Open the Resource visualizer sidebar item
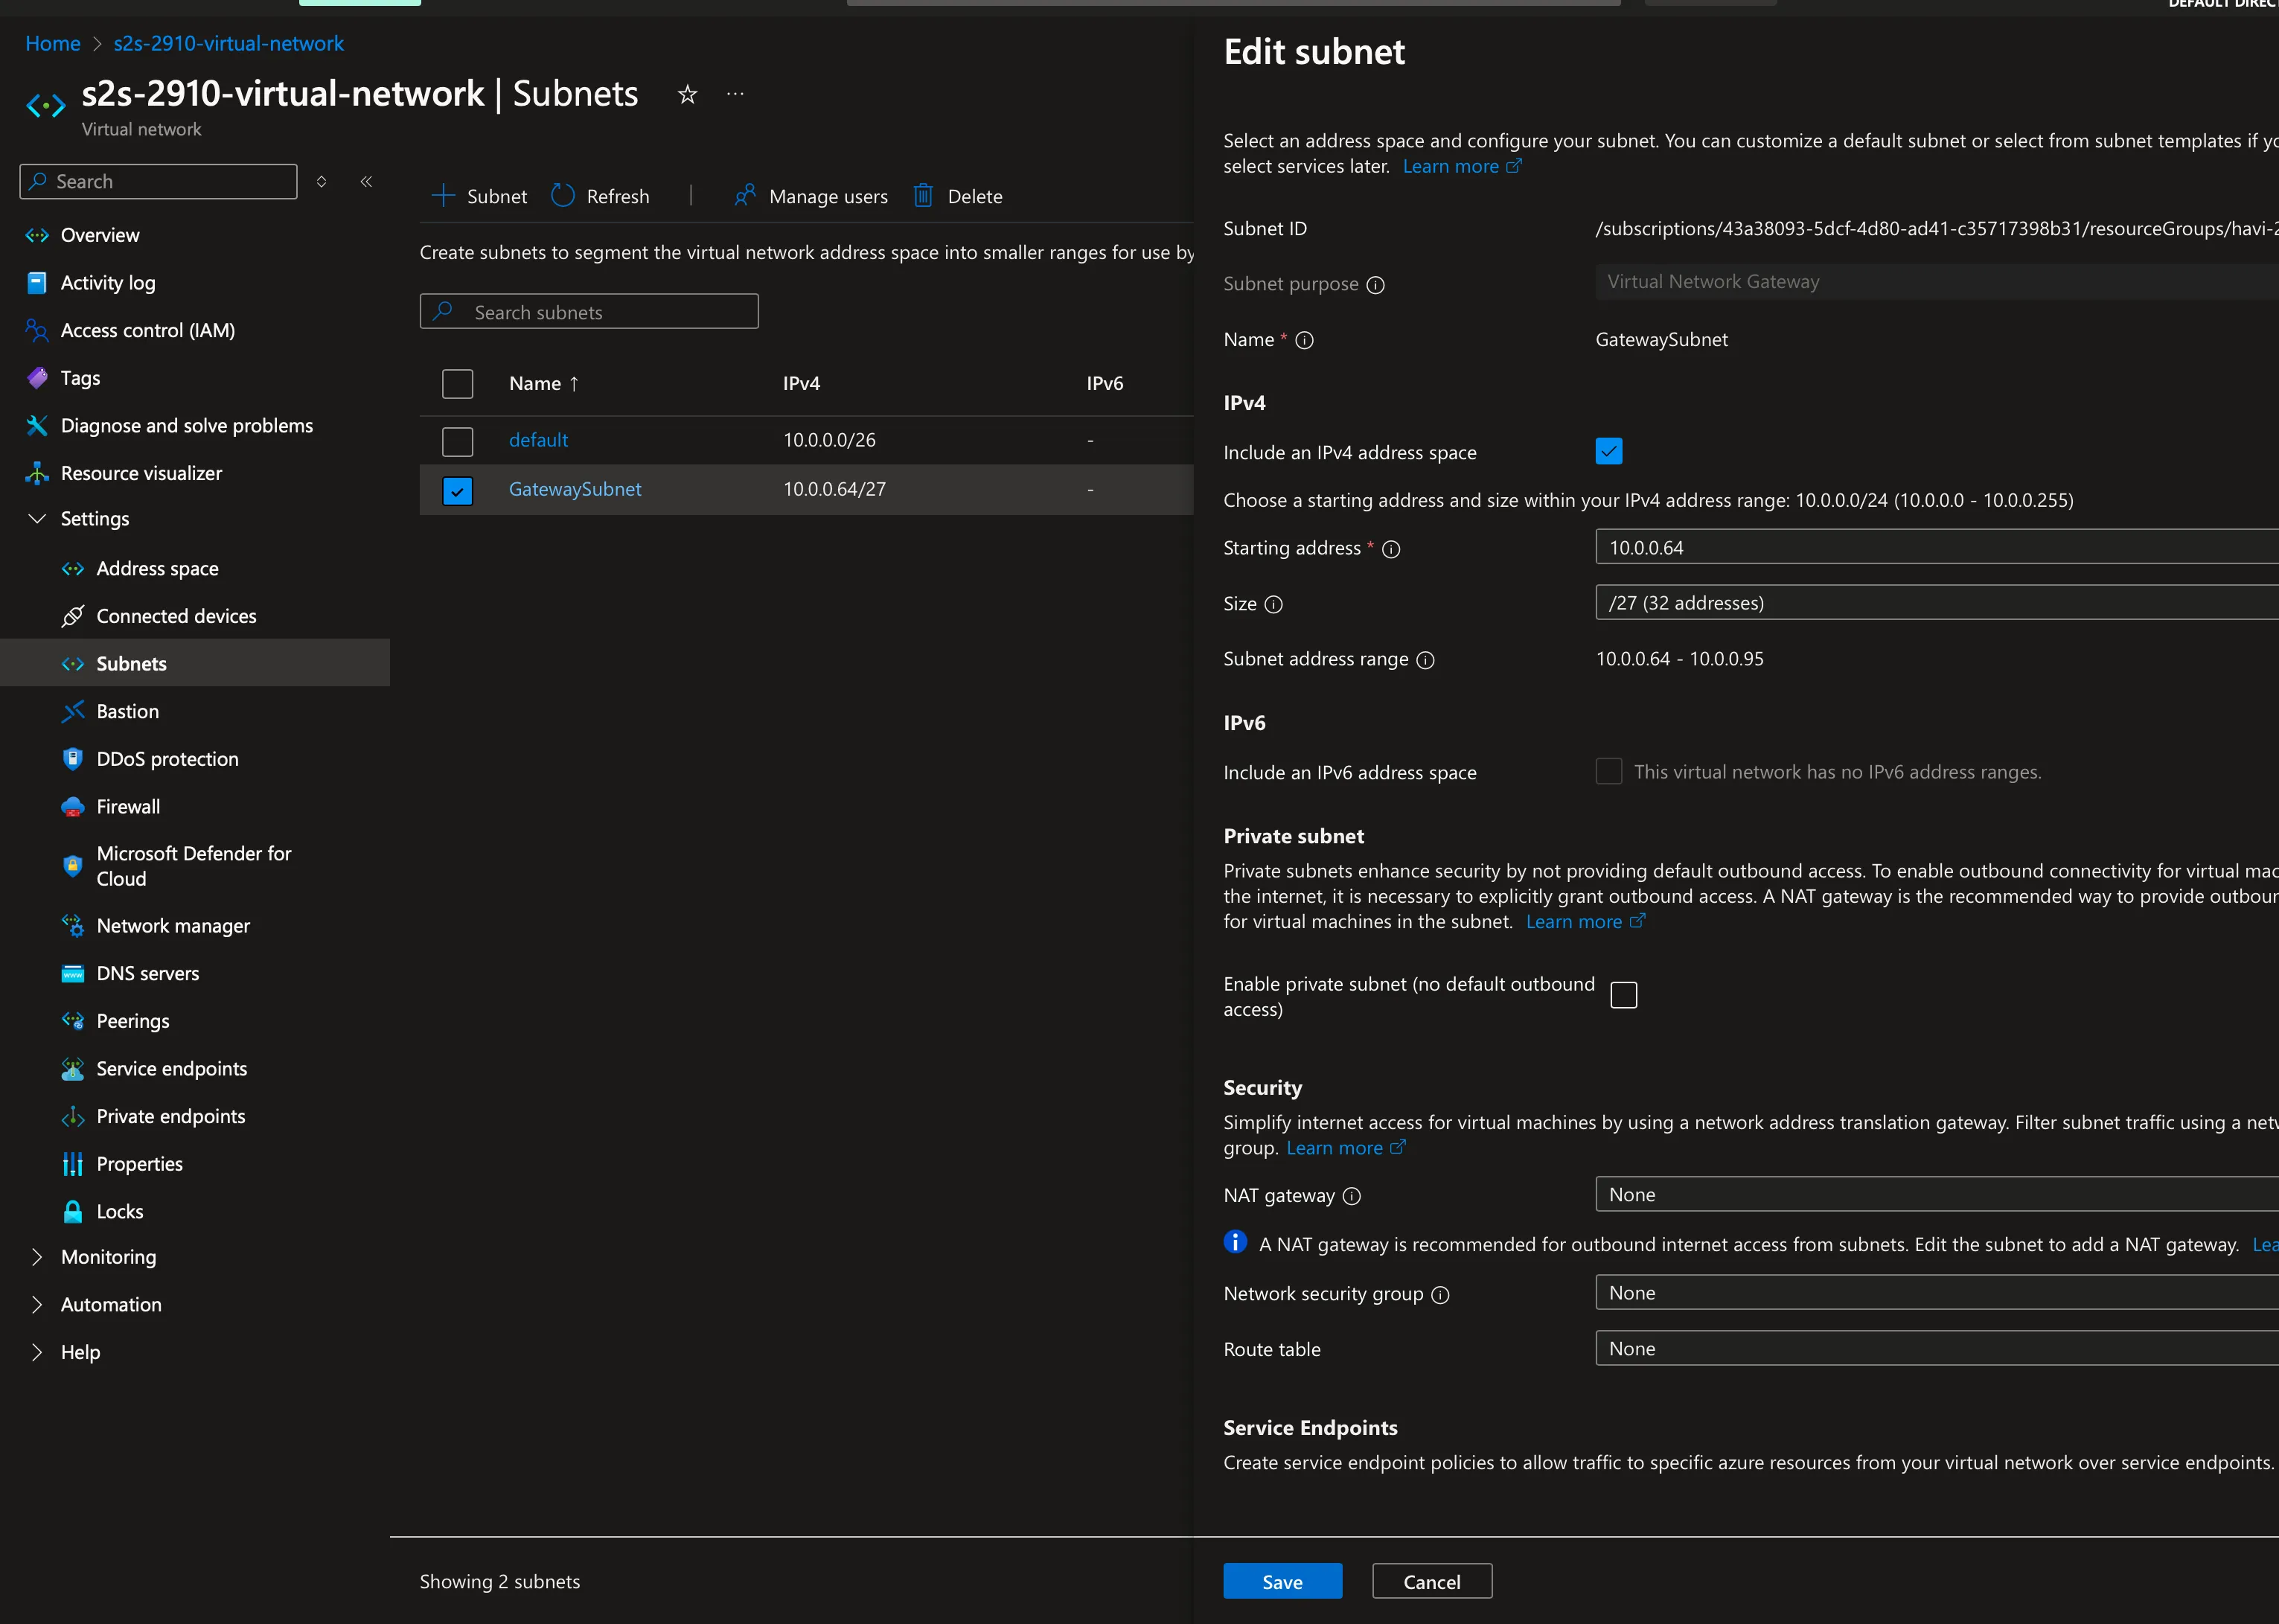This screenshot has height=1624, width=2279. (x=142, y=472)
